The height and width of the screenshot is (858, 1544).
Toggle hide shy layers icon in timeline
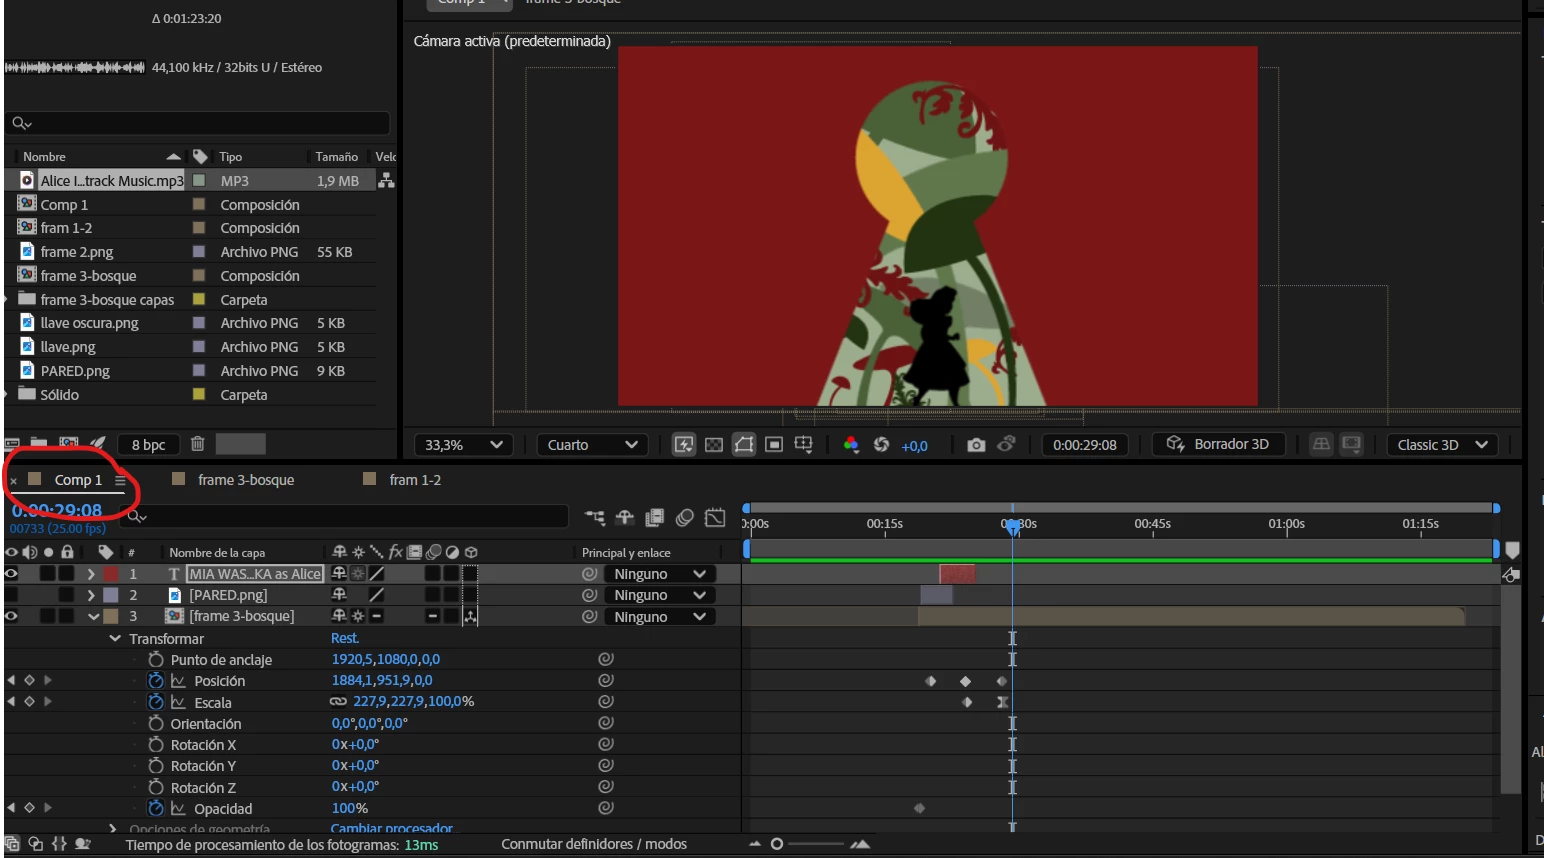click(625, 517)
